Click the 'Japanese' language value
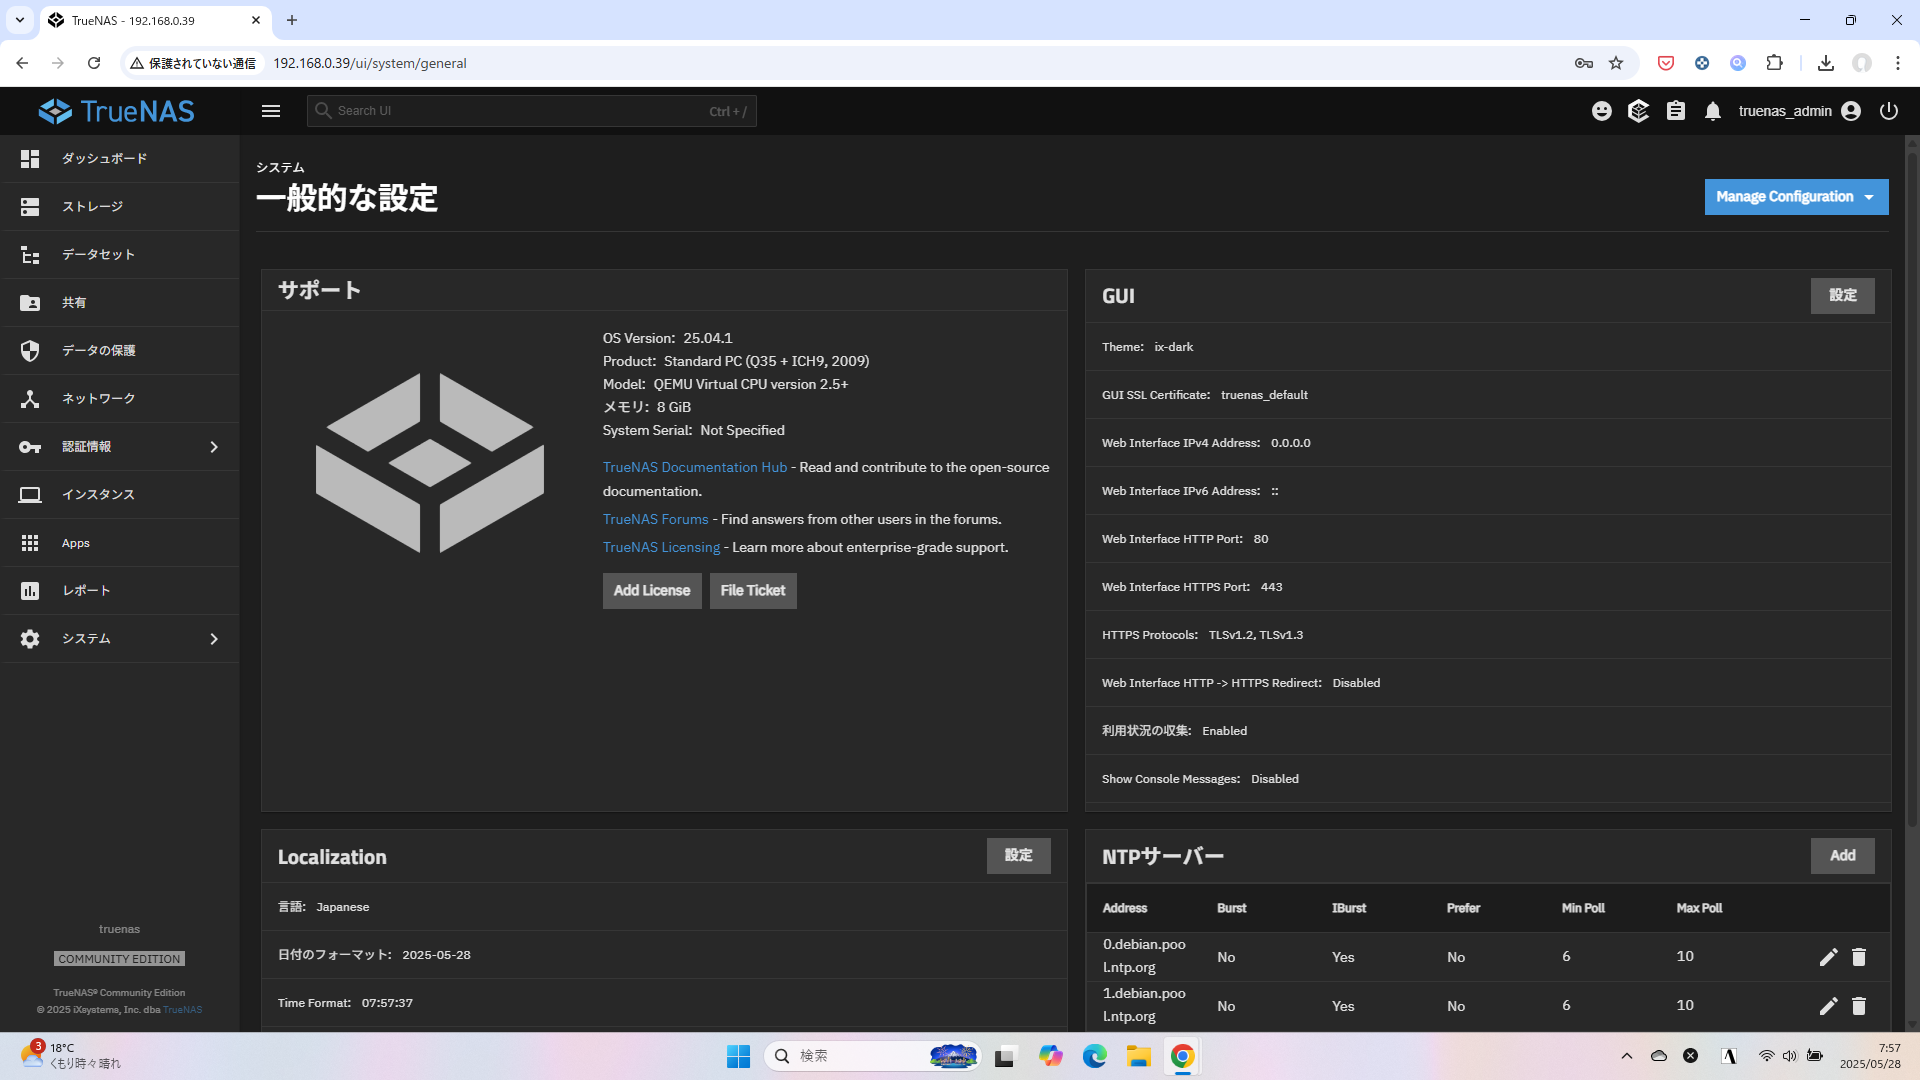 pyautogui.click(x=343, y=907)
